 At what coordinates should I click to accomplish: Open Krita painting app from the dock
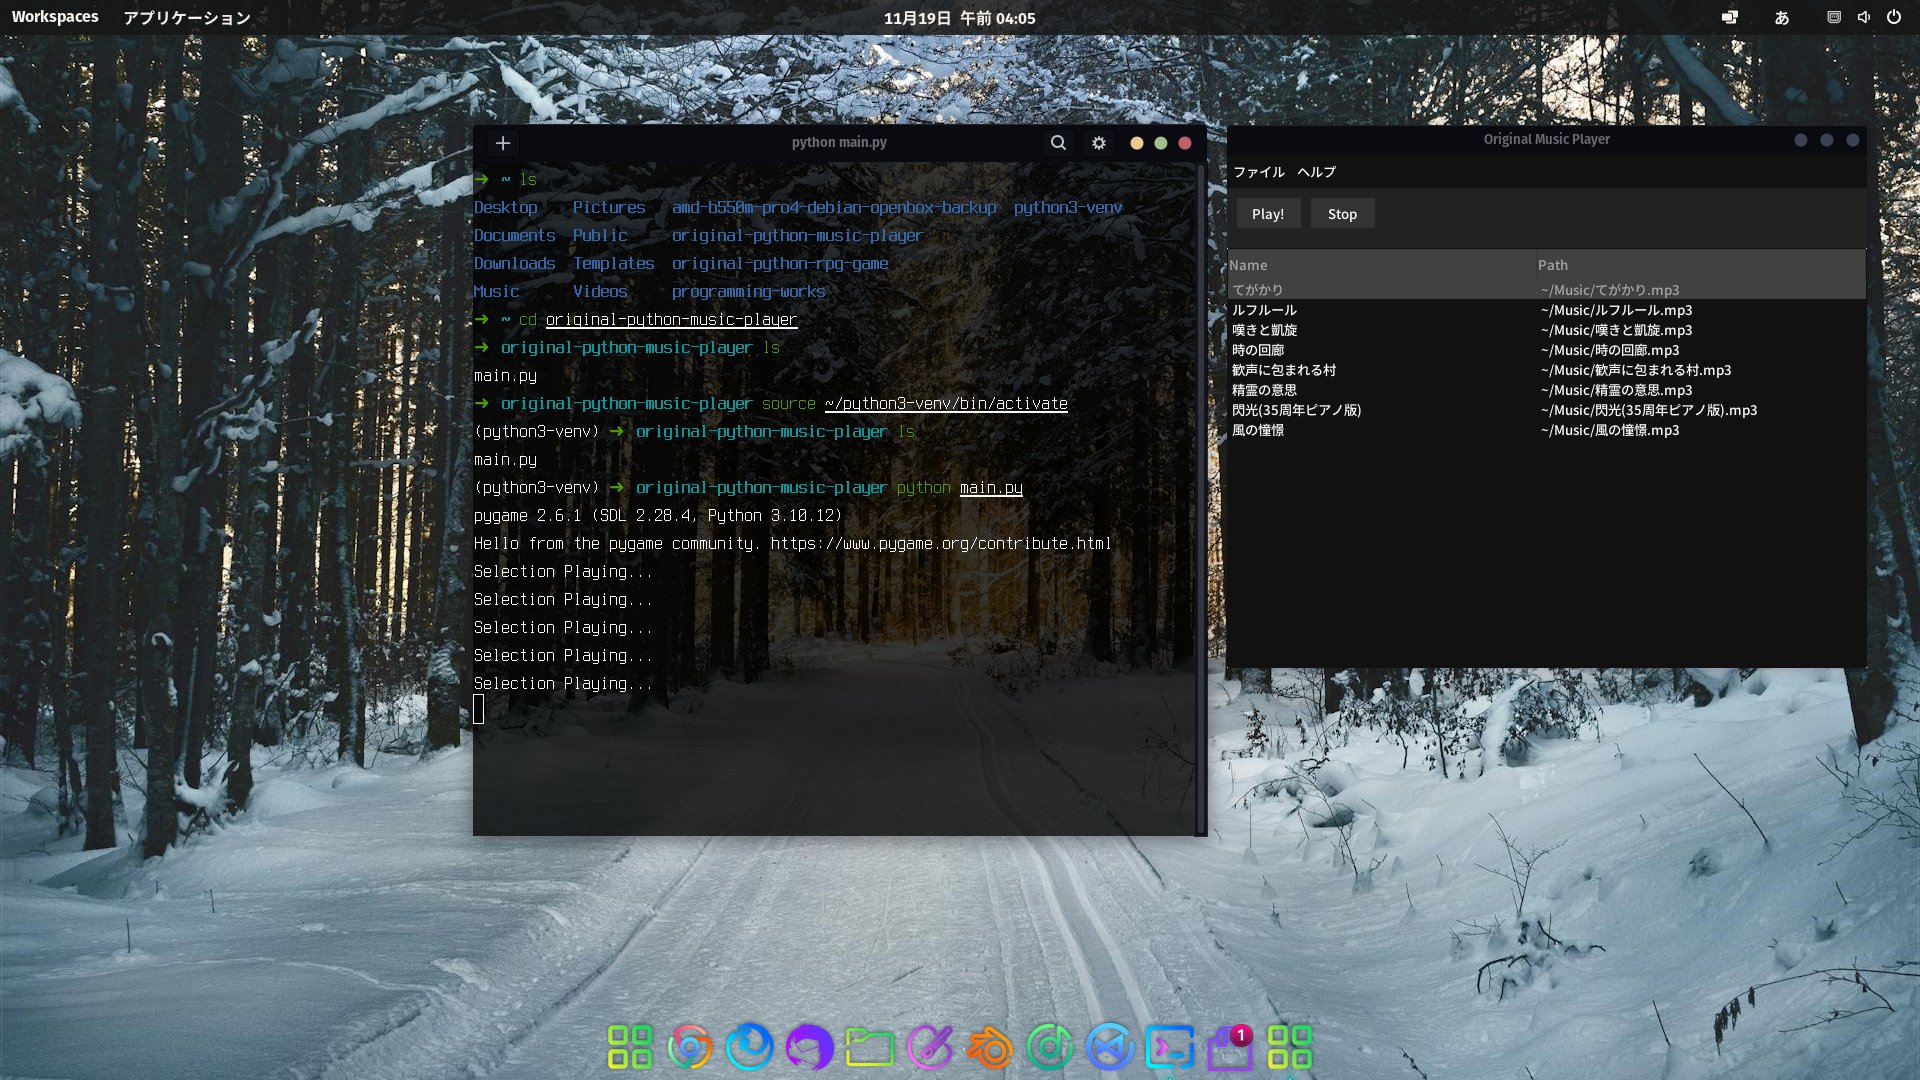[x=930, y=1048]
